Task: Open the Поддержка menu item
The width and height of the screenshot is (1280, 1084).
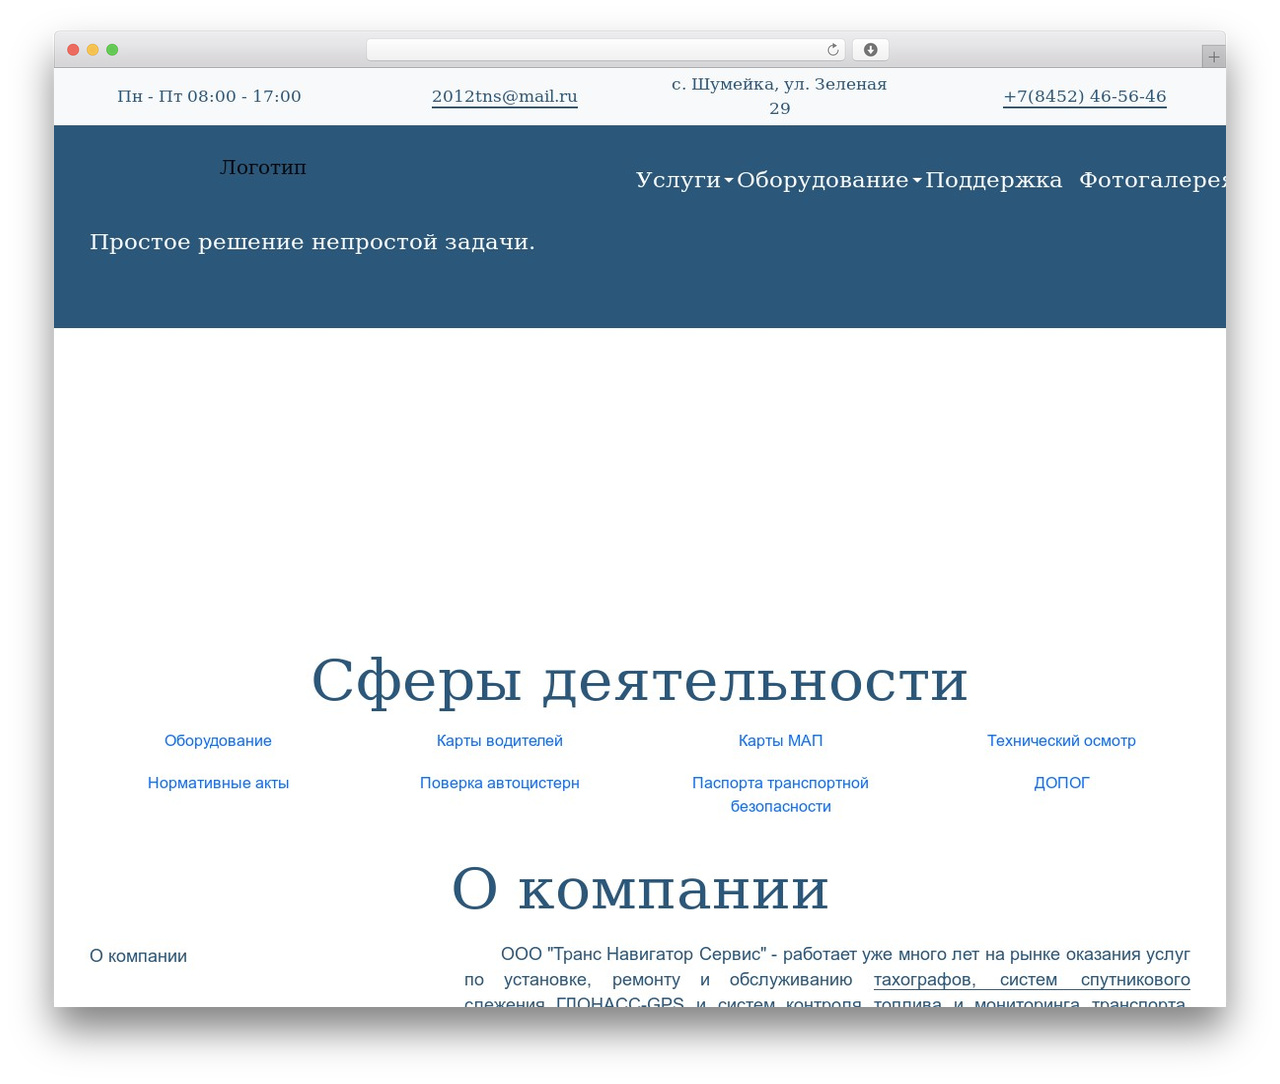Action: (x=993, y=180)
